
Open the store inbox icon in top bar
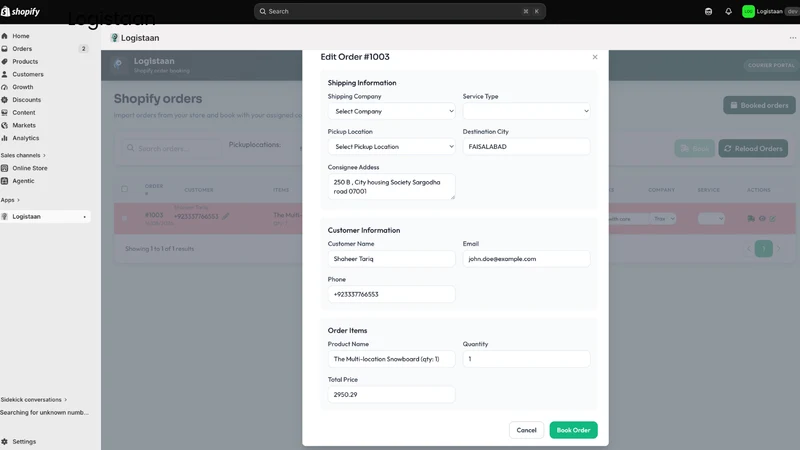tap(708, 11)
